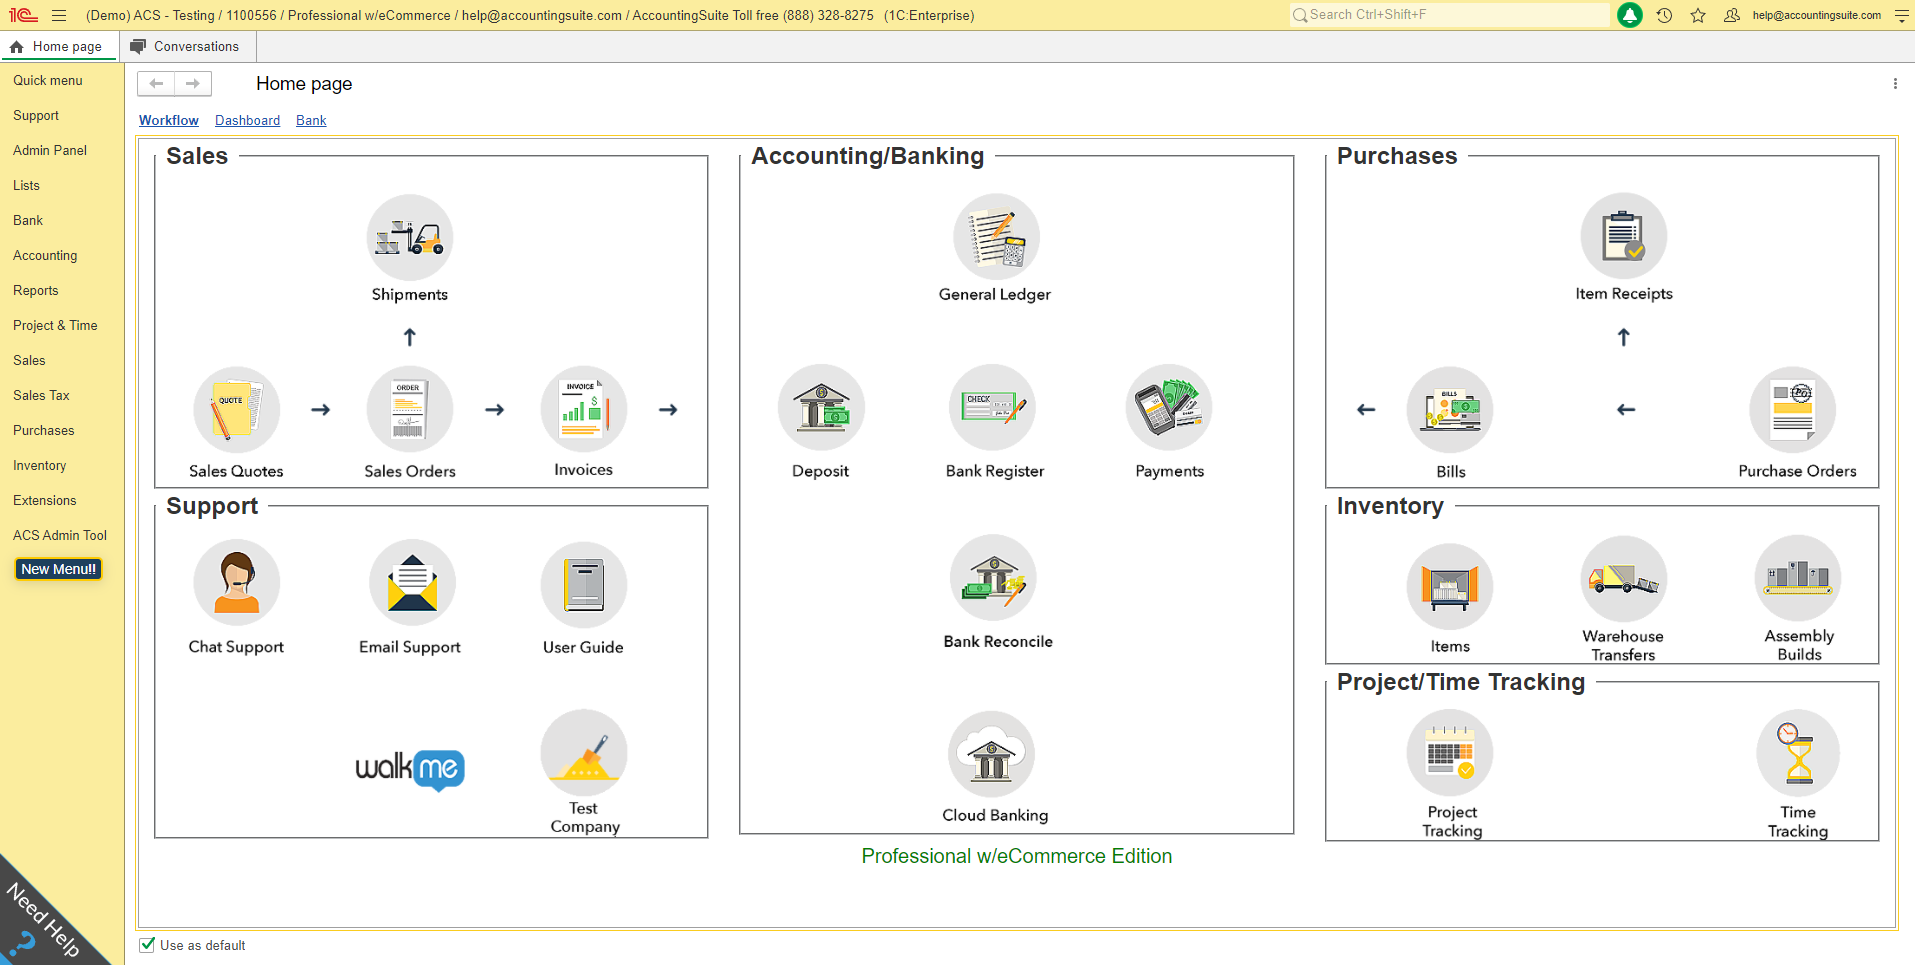Open the Bank Reconcile icon
1915x965 pixels.
click(x=993, y=579)
